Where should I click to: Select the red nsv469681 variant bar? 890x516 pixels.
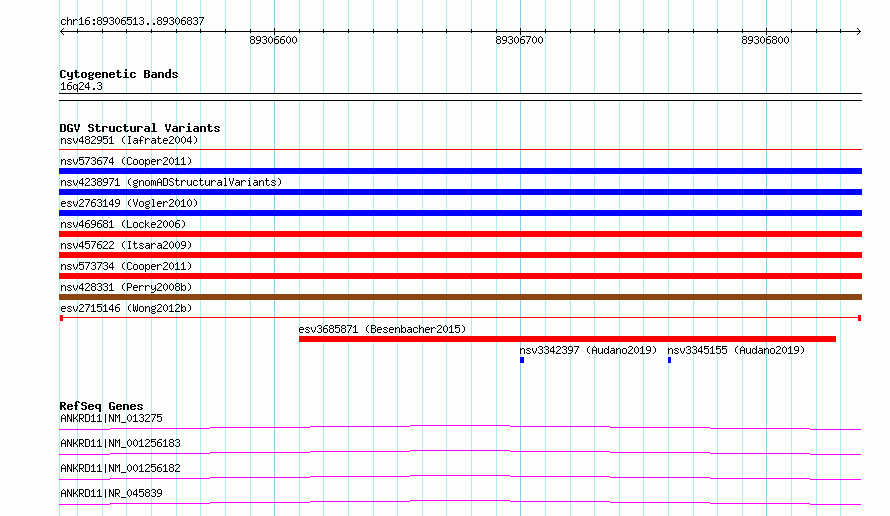[x=460, y=234]
